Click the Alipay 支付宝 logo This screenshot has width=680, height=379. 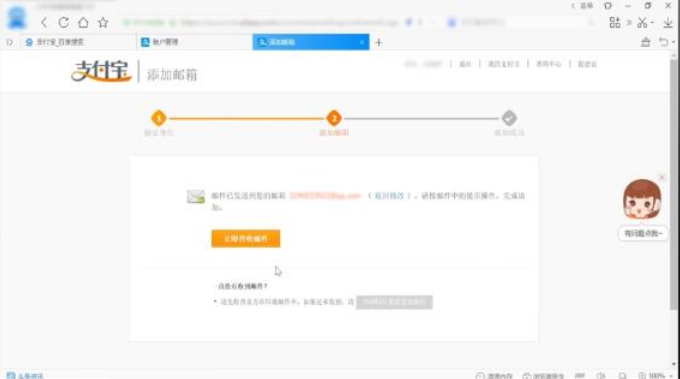coord(101,71)
